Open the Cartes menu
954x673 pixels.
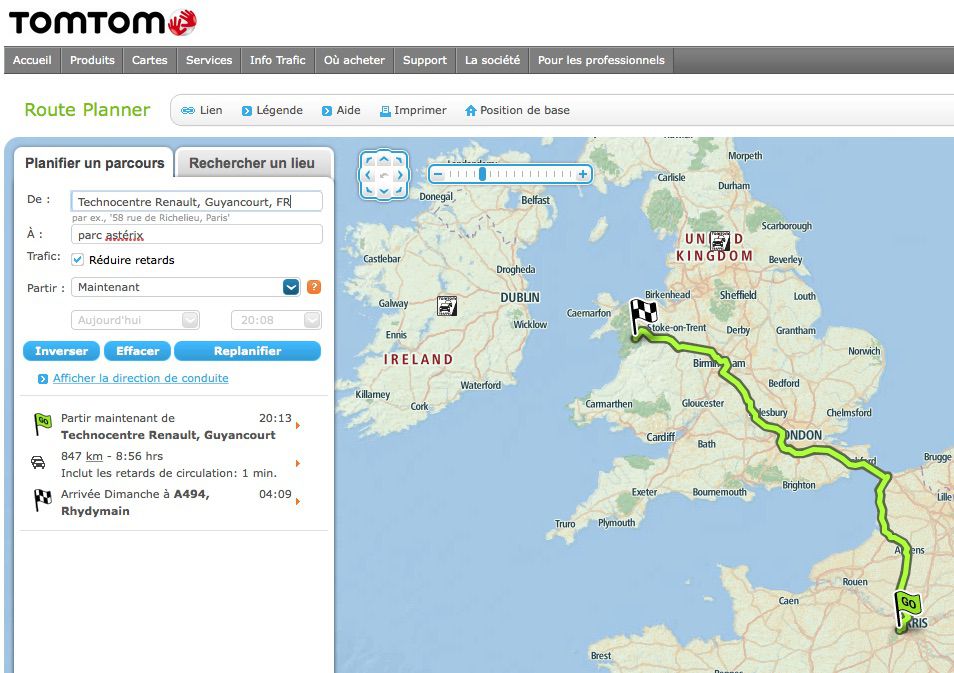pyautogui.click(x=150, y=60)
